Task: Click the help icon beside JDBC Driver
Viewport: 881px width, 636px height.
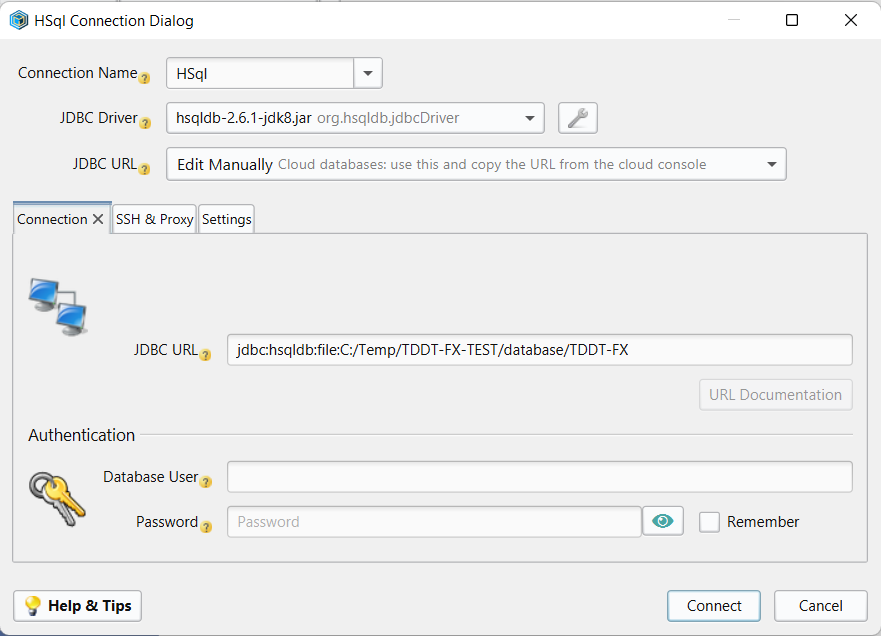Action: click(x=147, y=121)
